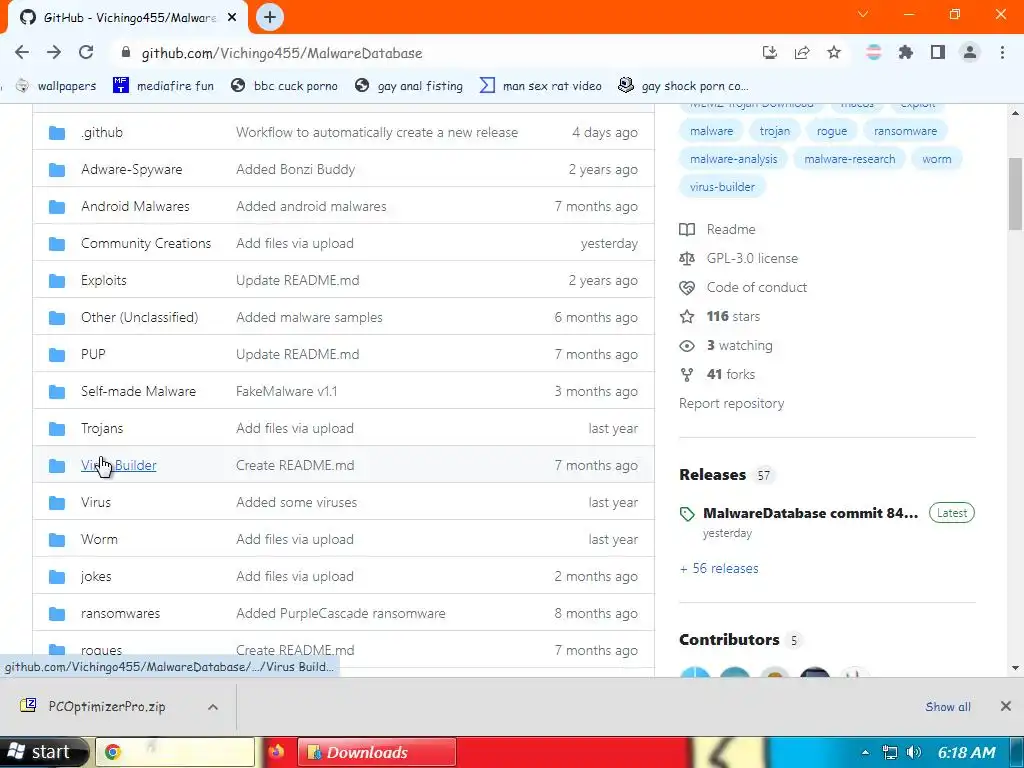Go back with the browser back arrow
Screen dimensions: 1024x768
[22, 52]
